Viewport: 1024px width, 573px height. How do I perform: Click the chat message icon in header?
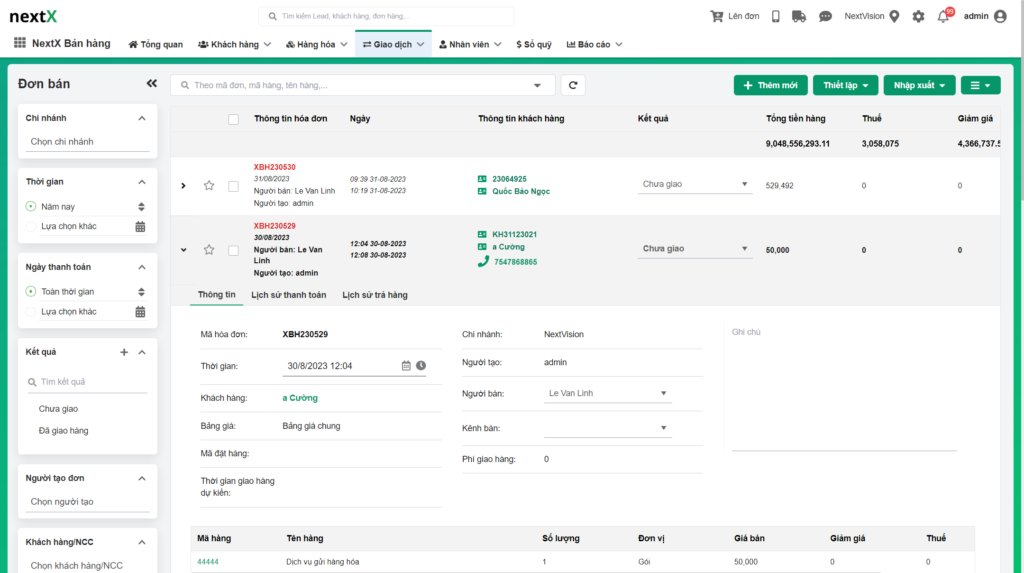825,17
